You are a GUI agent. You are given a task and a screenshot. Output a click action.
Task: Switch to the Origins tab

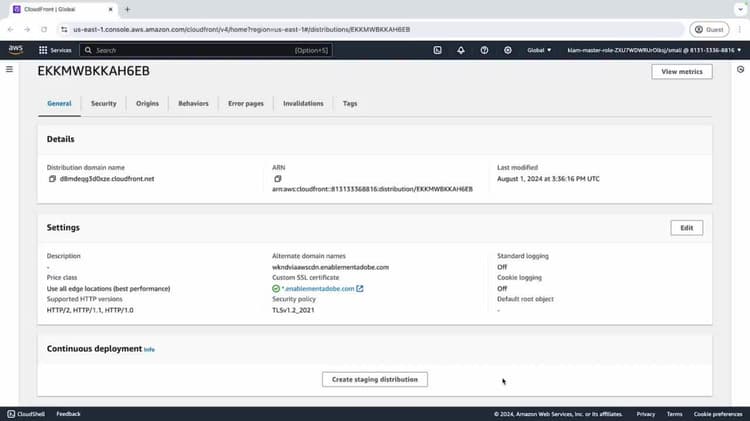147,103
